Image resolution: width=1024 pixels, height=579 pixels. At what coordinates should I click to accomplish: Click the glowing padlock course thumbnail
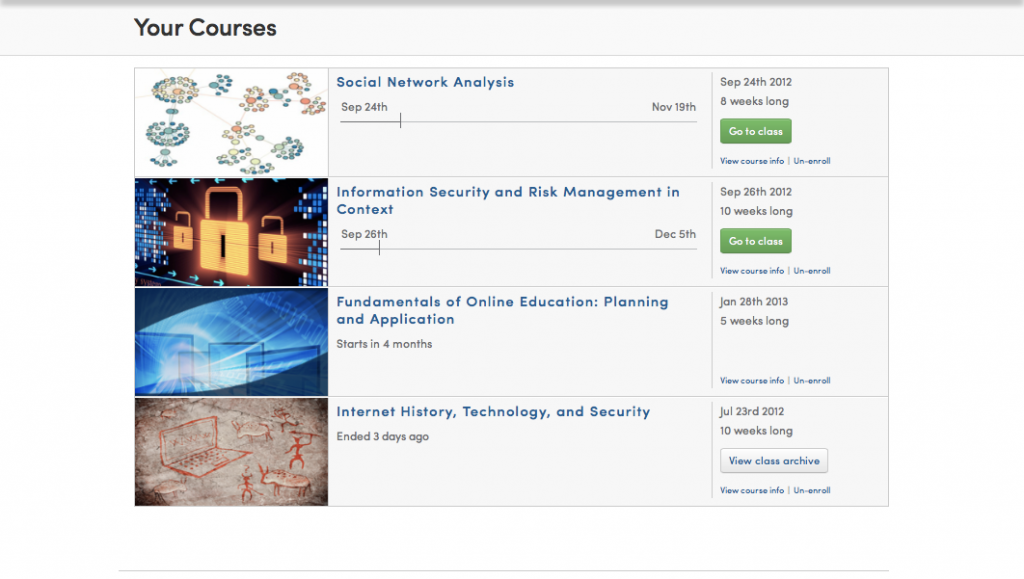pos(230,231)
